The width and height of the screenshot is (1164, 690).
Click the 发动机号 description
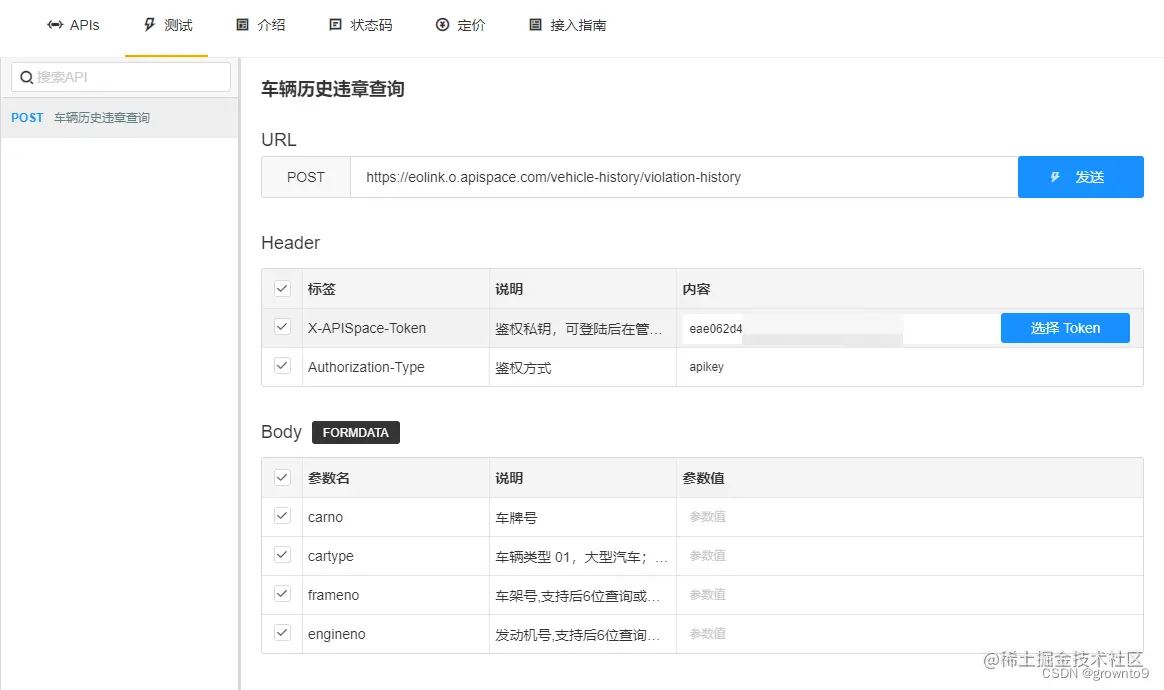[577, 635]
